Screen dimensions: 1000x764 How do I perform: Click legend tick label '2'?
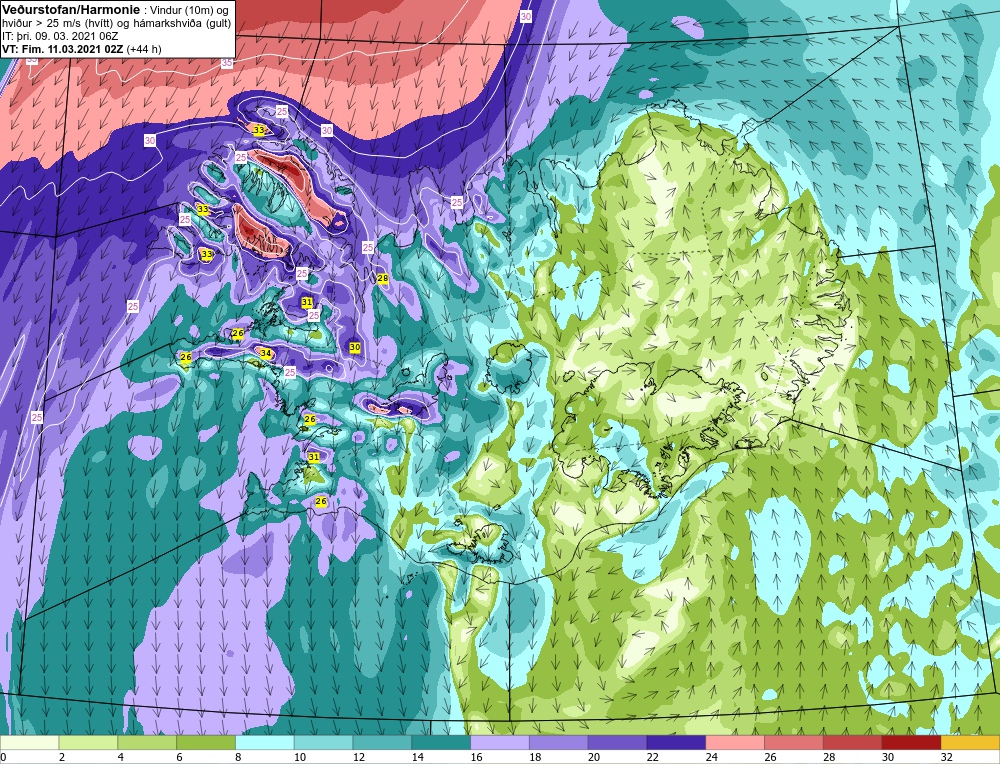tap(61, 757)
